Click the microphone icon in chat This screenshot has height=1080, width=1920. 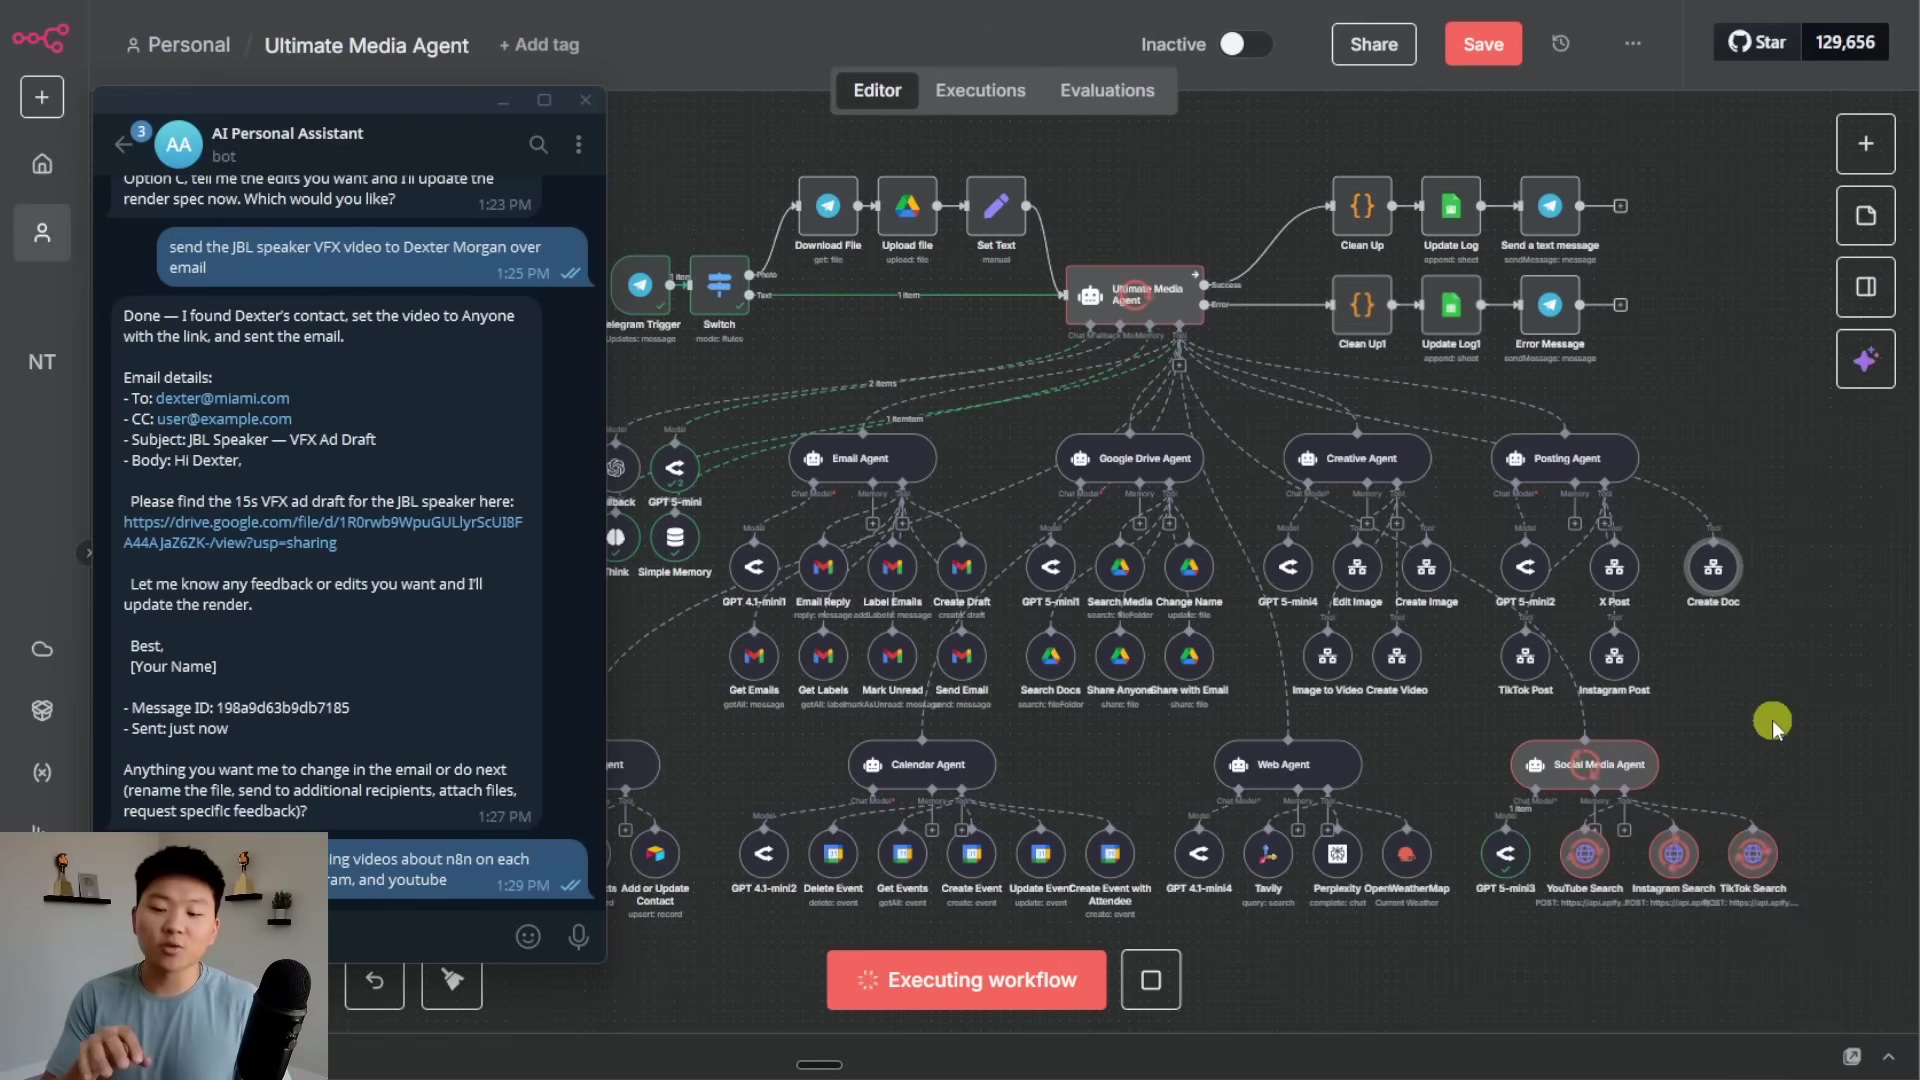[x=578, y=937]
